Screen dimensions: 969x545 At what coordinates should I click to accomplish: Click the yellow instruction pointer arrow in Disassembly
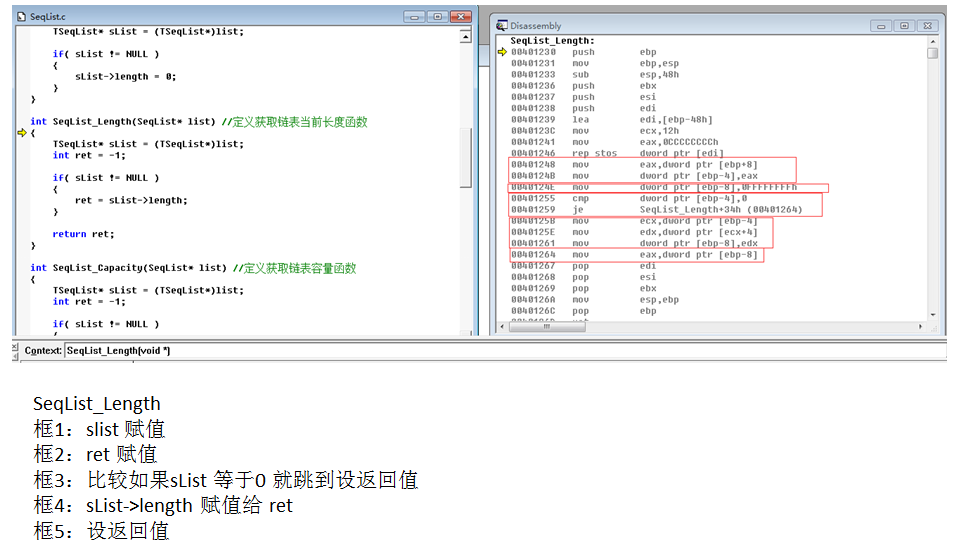502,52
